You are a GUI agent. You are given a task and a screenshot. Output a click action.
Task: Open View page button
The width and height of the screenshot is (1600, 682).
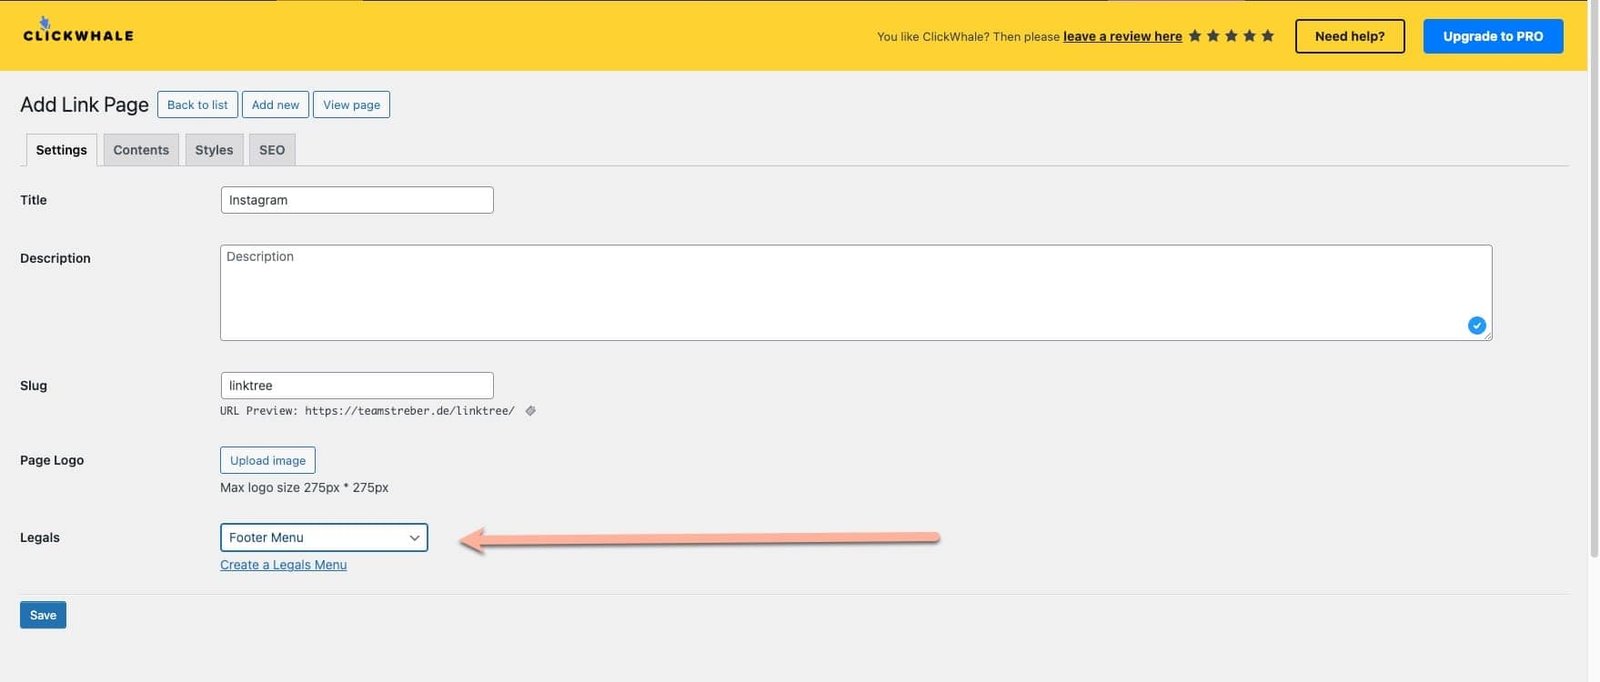point(351,105)
